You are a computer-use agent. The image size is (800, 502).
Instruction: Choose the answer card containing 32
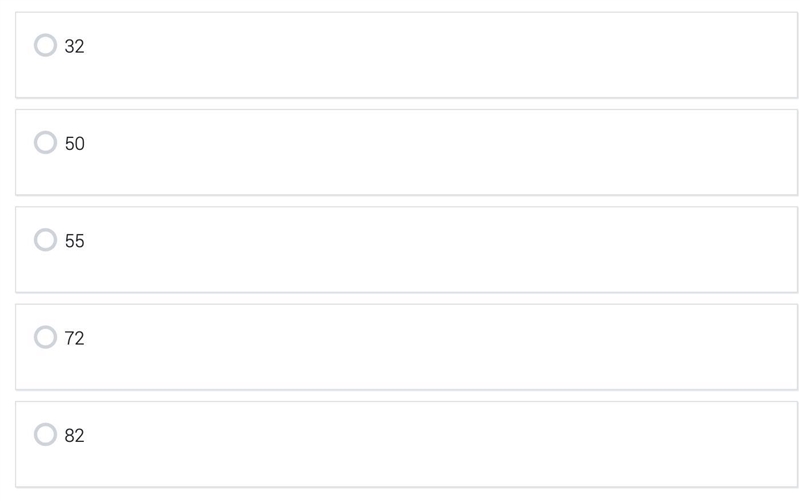tap(407, 55)
